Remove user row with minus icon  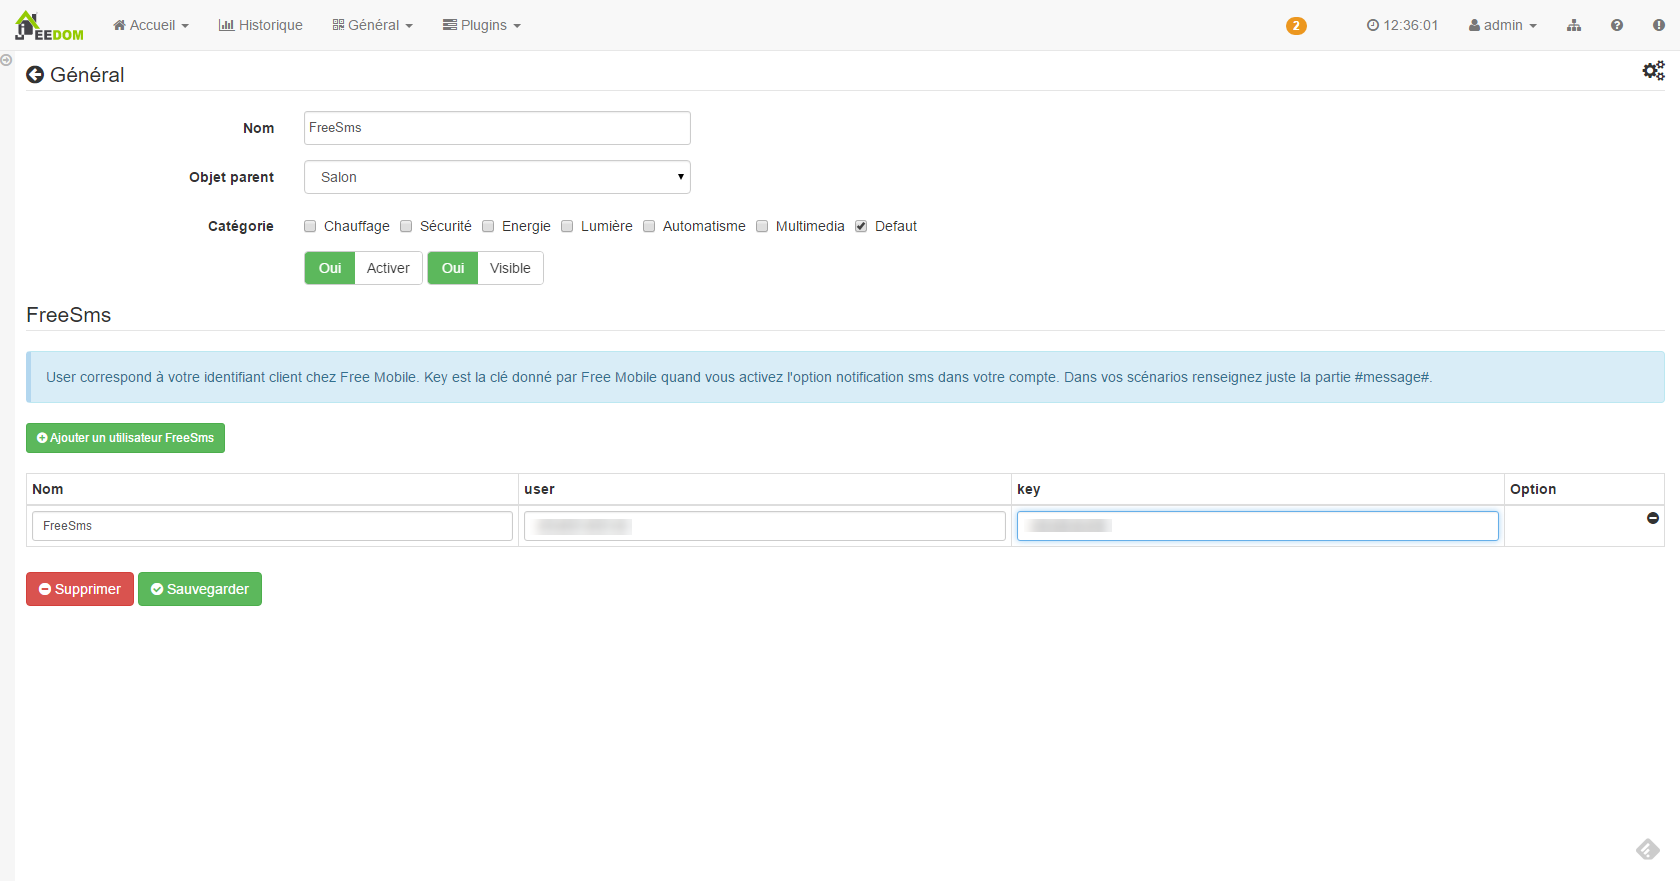pos(1653,518)
